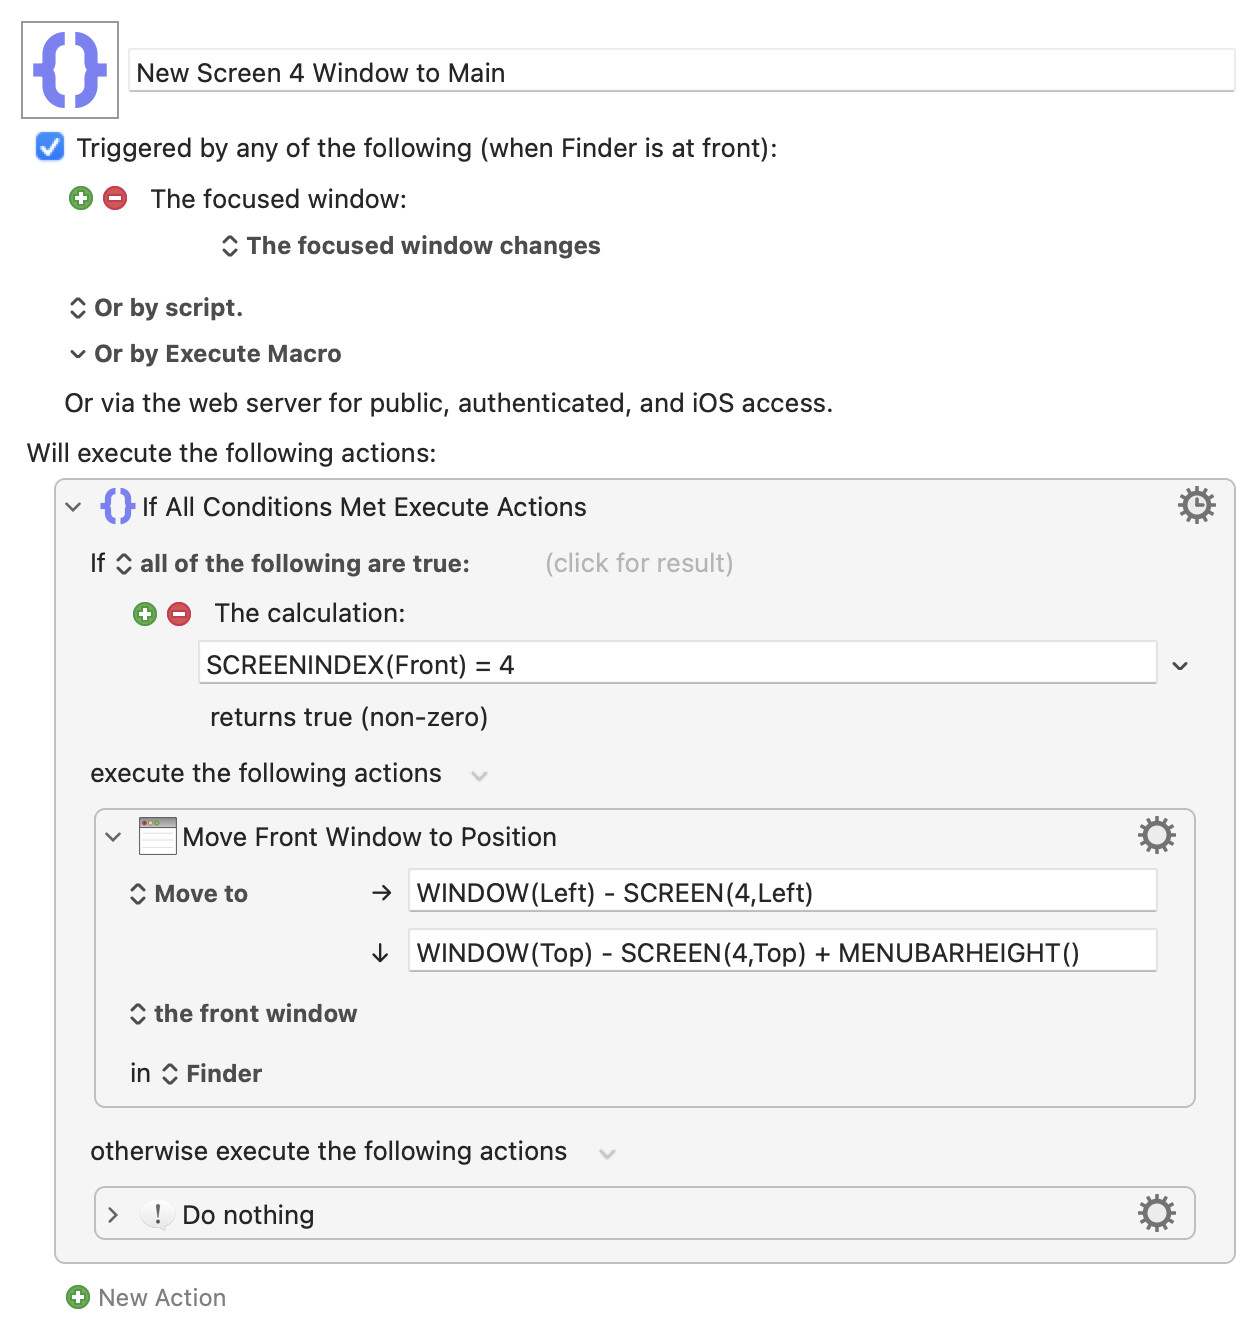This screenshot has height=1330, width=1256.
Task: Click the click for result text
Action: (x=639, y=563)
